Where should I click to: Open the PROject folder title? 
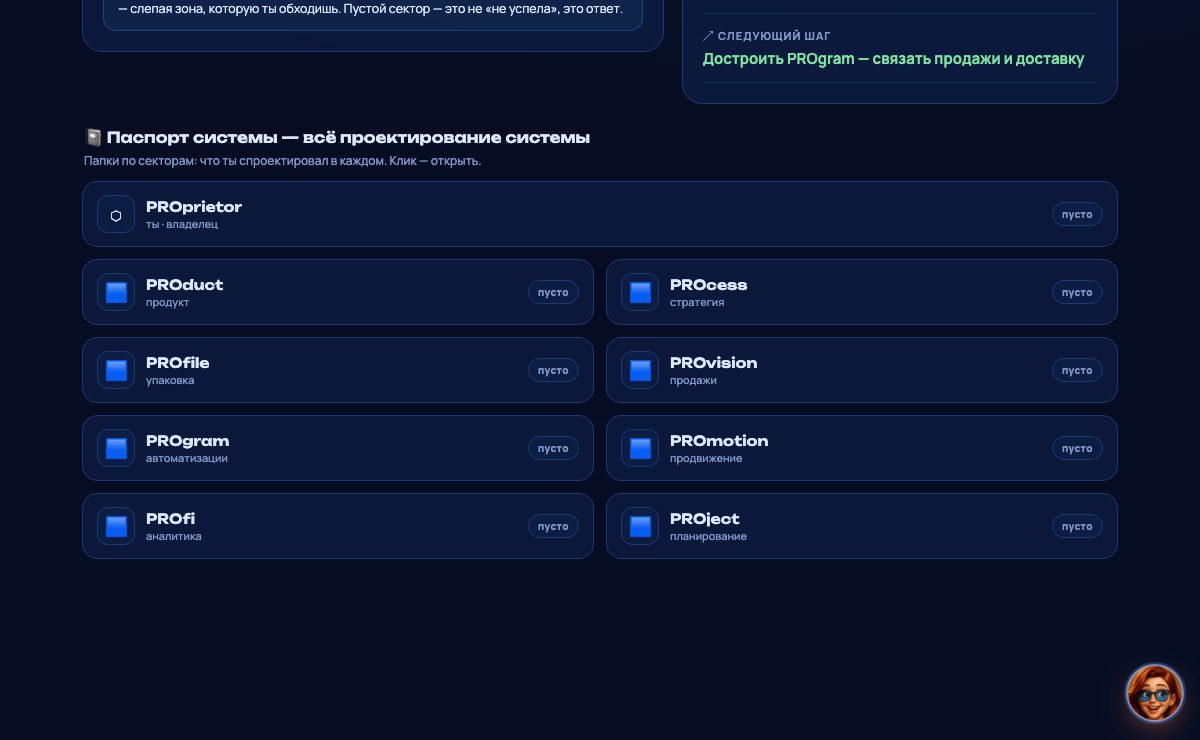click(x=705, y=519)
